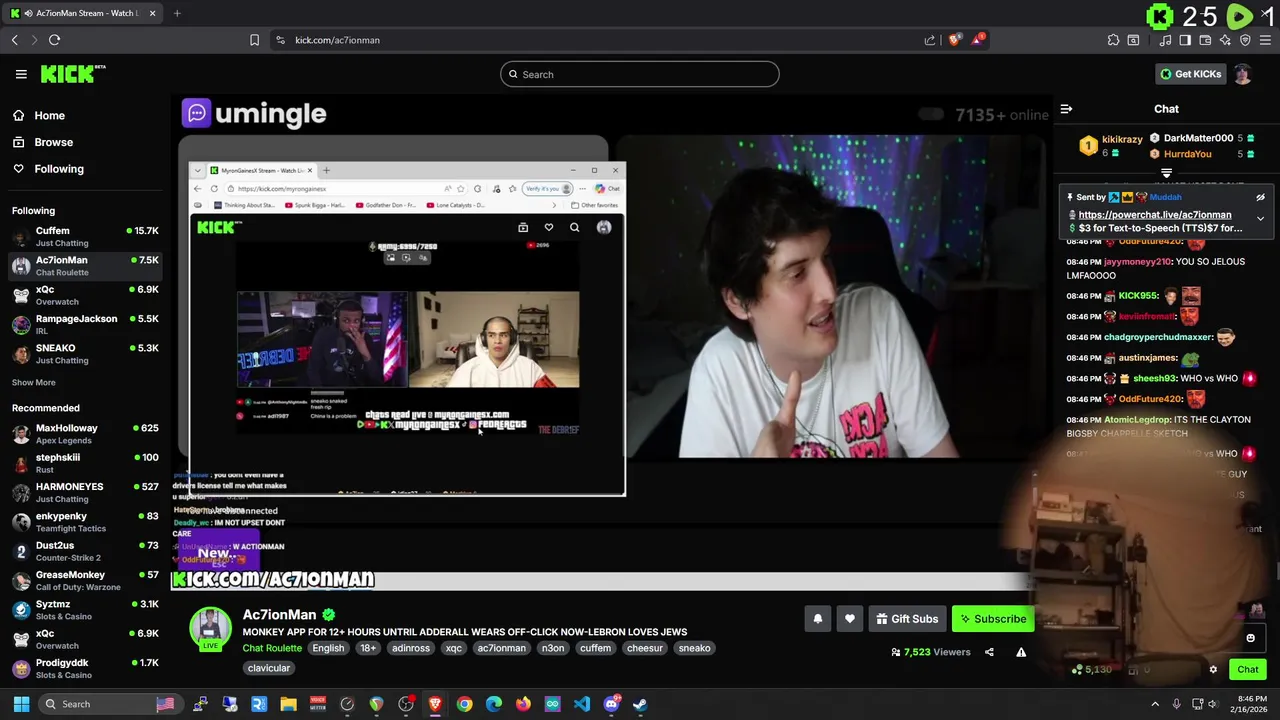The height and width of the screenshot is (720, 1280).
Task: Open the Brave VPN shield icon
Action: [1245, 40]
